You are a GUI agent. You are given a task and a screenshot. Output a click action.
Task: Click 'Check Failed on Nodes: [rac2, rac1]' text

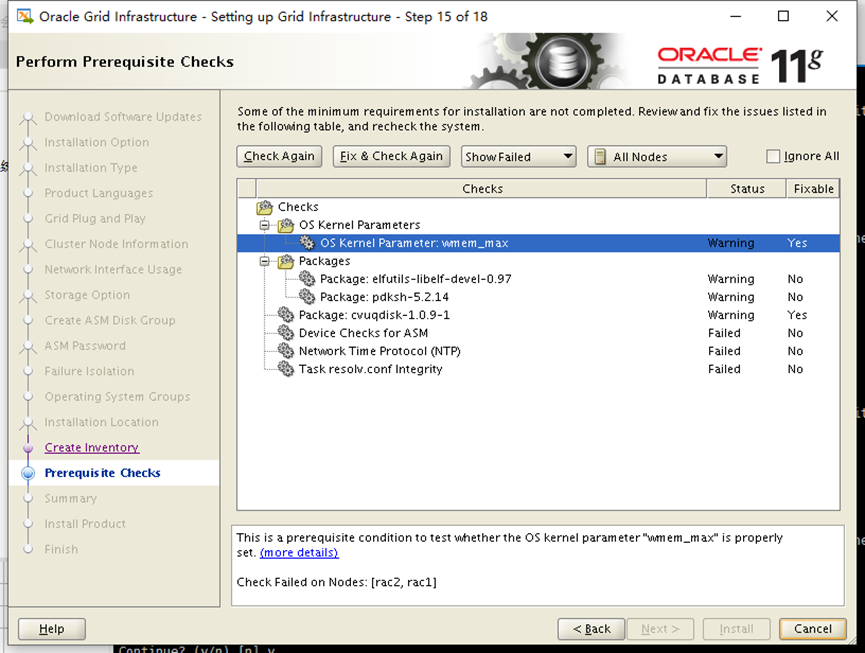337,582
